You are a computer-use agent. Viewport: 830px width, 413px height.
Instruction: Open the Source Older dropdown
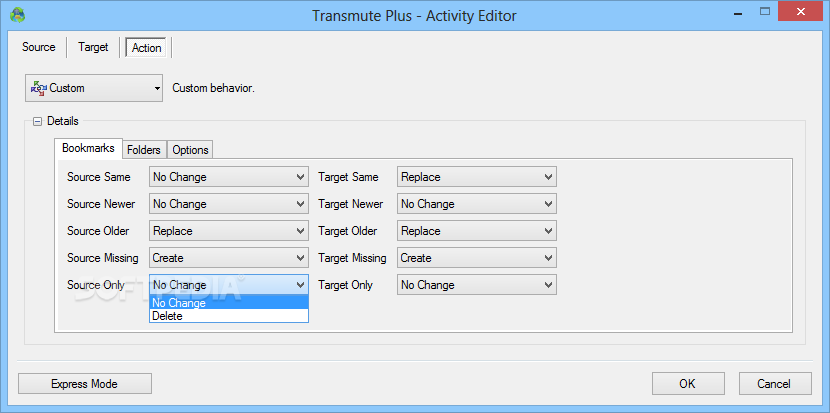(229, 231)
